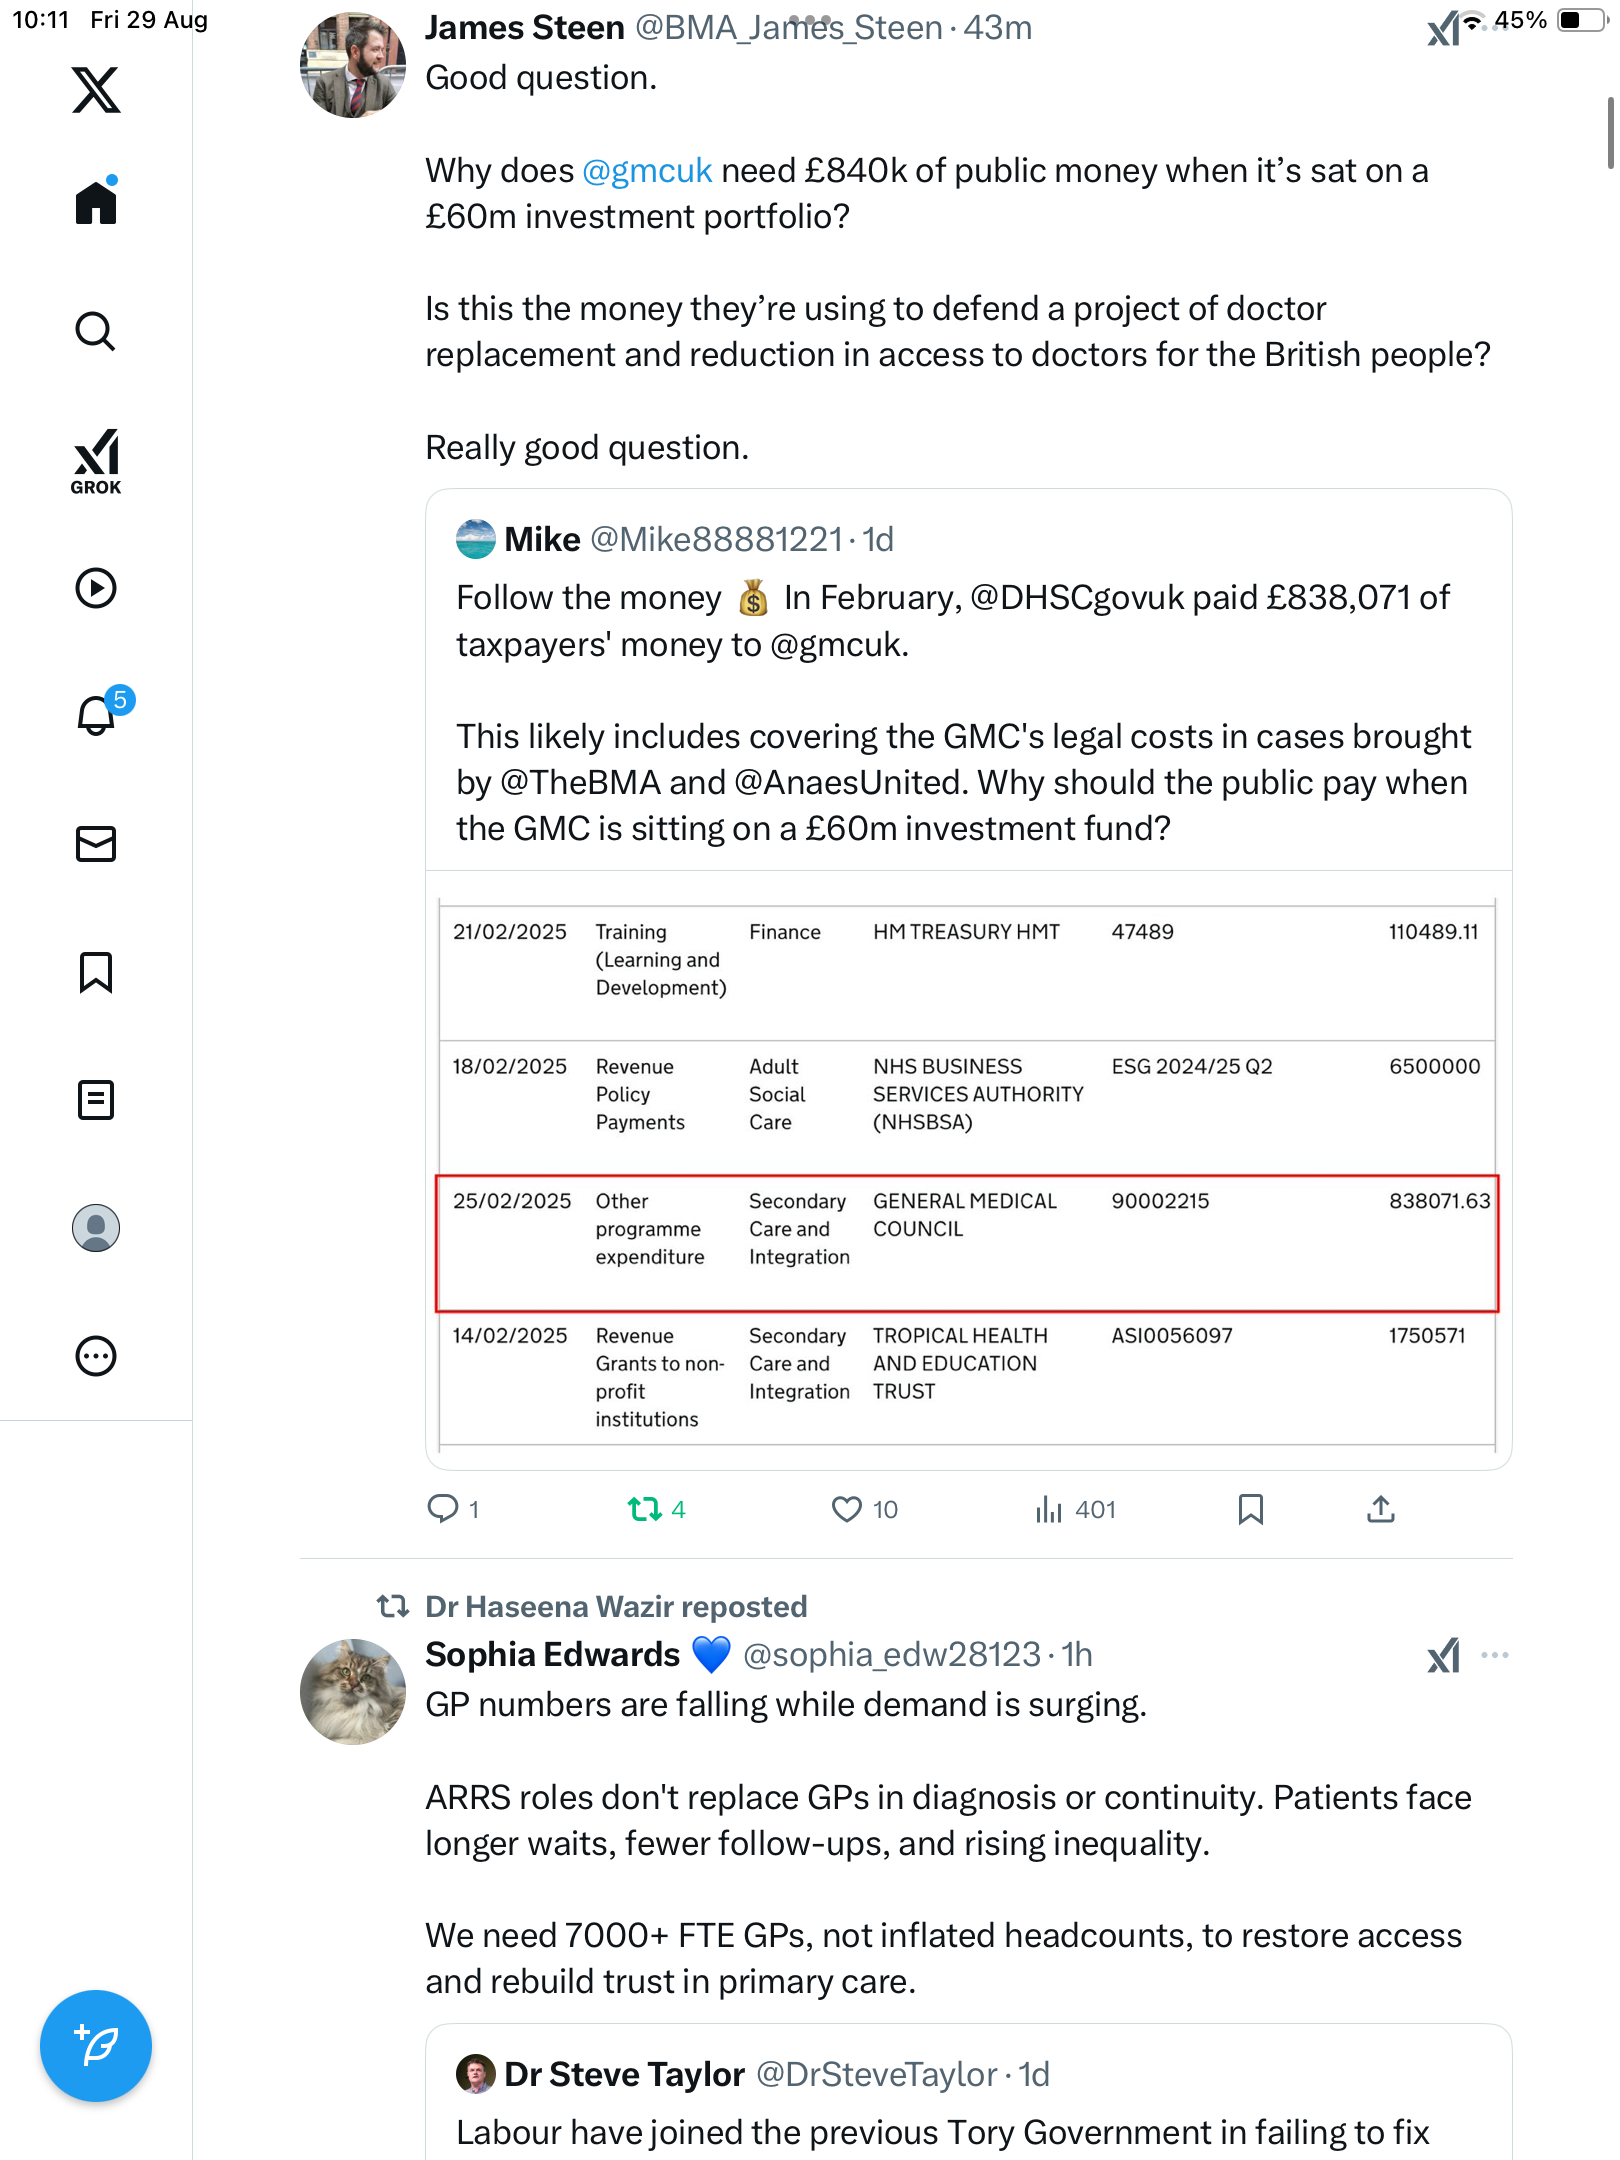Open the video play tab icon
The image size is (1620, 2160).
[x=96, y=588]
